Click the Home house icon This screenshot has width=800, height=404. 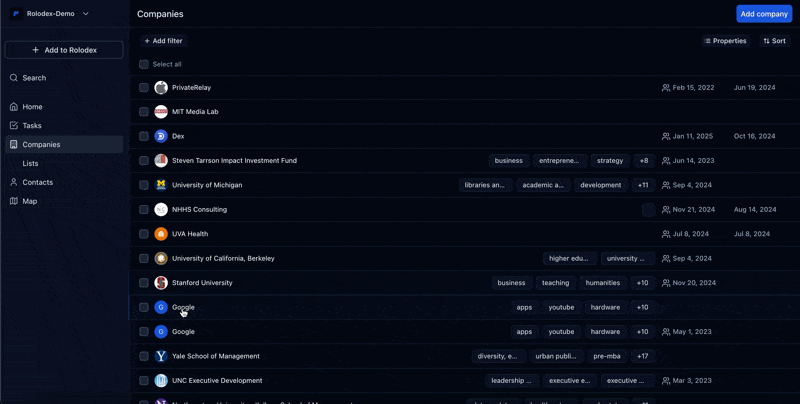14,107
